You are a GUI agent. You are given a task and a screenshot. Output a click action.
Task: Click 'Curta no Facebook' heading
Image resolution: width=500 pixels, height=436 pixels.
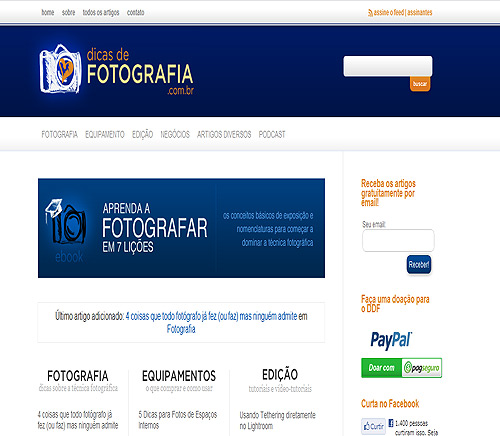click(390, 404)
